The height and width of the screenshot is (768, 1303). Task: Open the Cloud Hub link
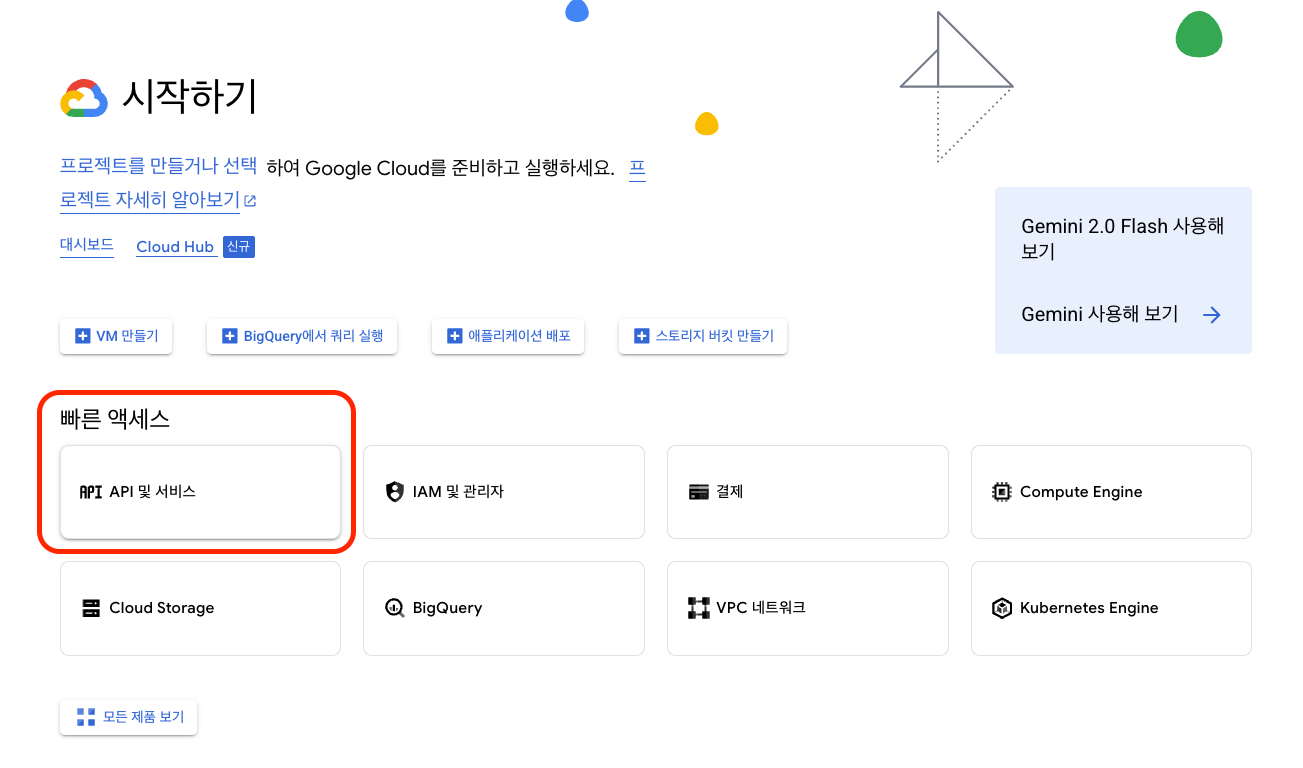pos(176,246)
